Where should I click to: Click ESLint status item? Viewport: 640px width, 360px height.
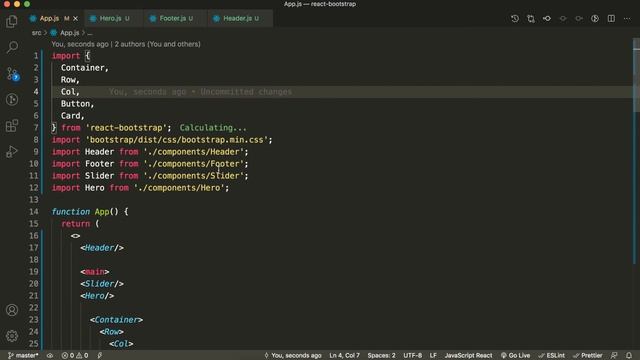click(x=551, y=356)
